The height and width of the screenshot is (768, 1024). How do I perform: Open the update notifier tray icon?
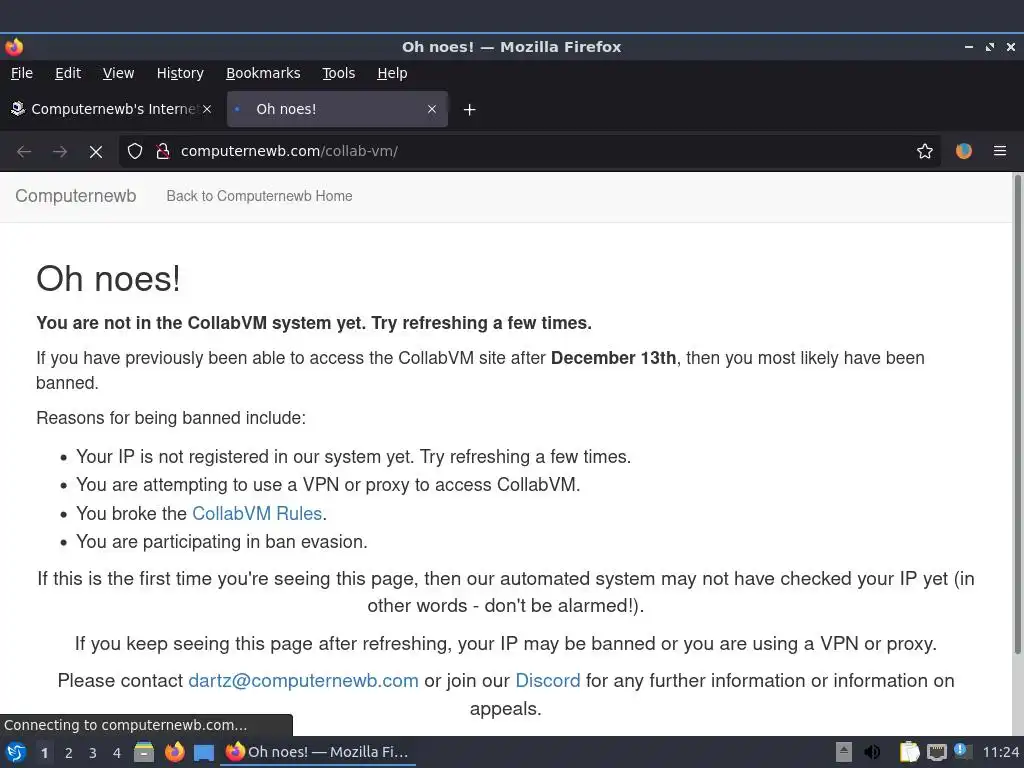[961, 751]
